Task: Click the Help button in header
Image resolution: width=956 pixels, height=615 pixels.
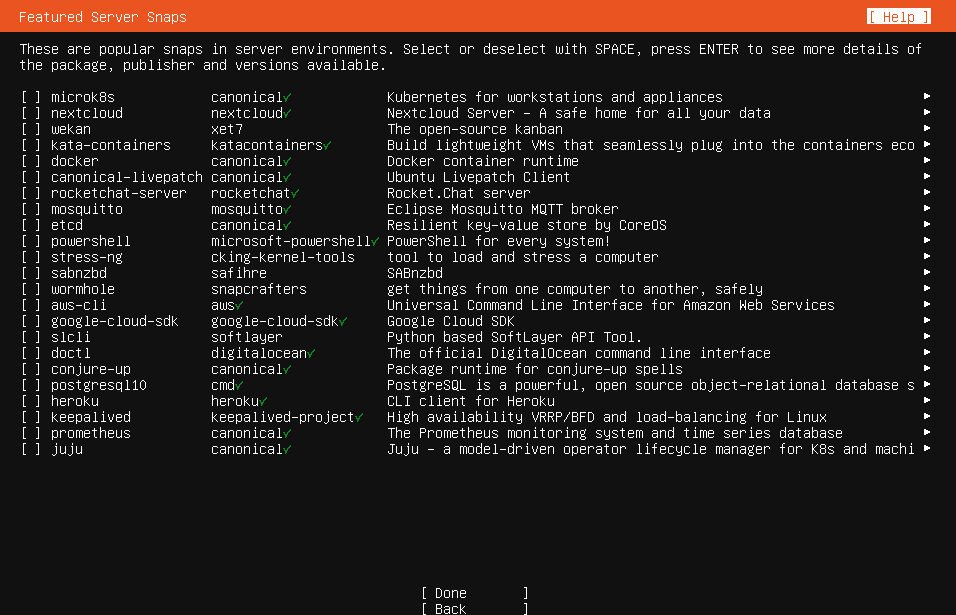Action: point(899,16)
